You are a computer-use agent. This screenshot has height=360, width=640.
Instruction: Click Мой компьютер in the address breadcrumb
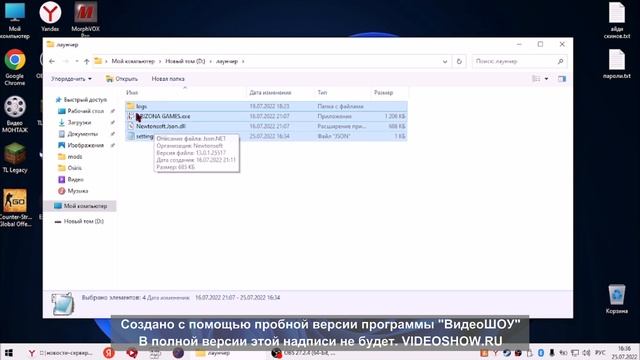click(133, 61)
